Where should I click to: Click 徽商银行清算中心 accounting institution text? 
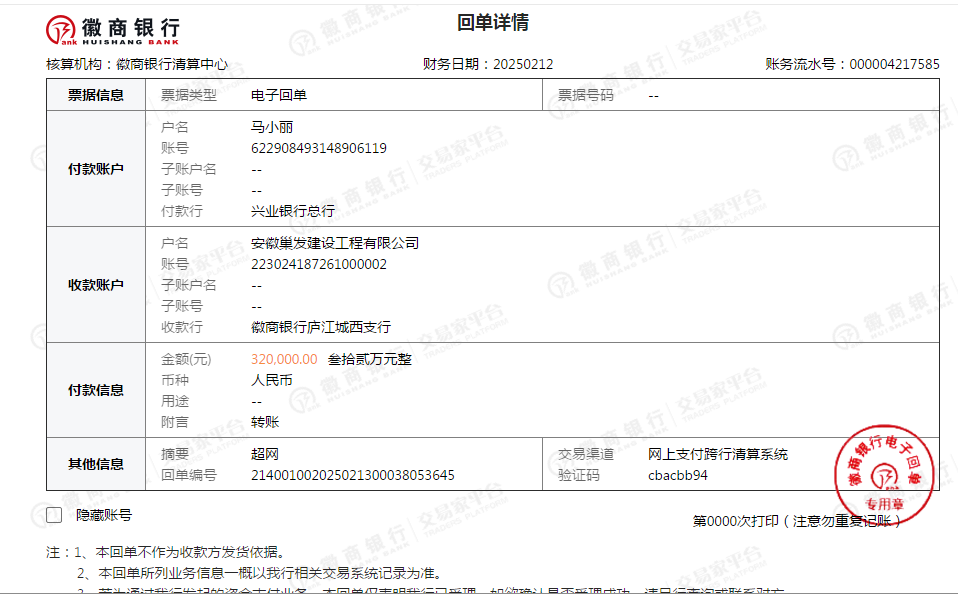pos(171,64)
